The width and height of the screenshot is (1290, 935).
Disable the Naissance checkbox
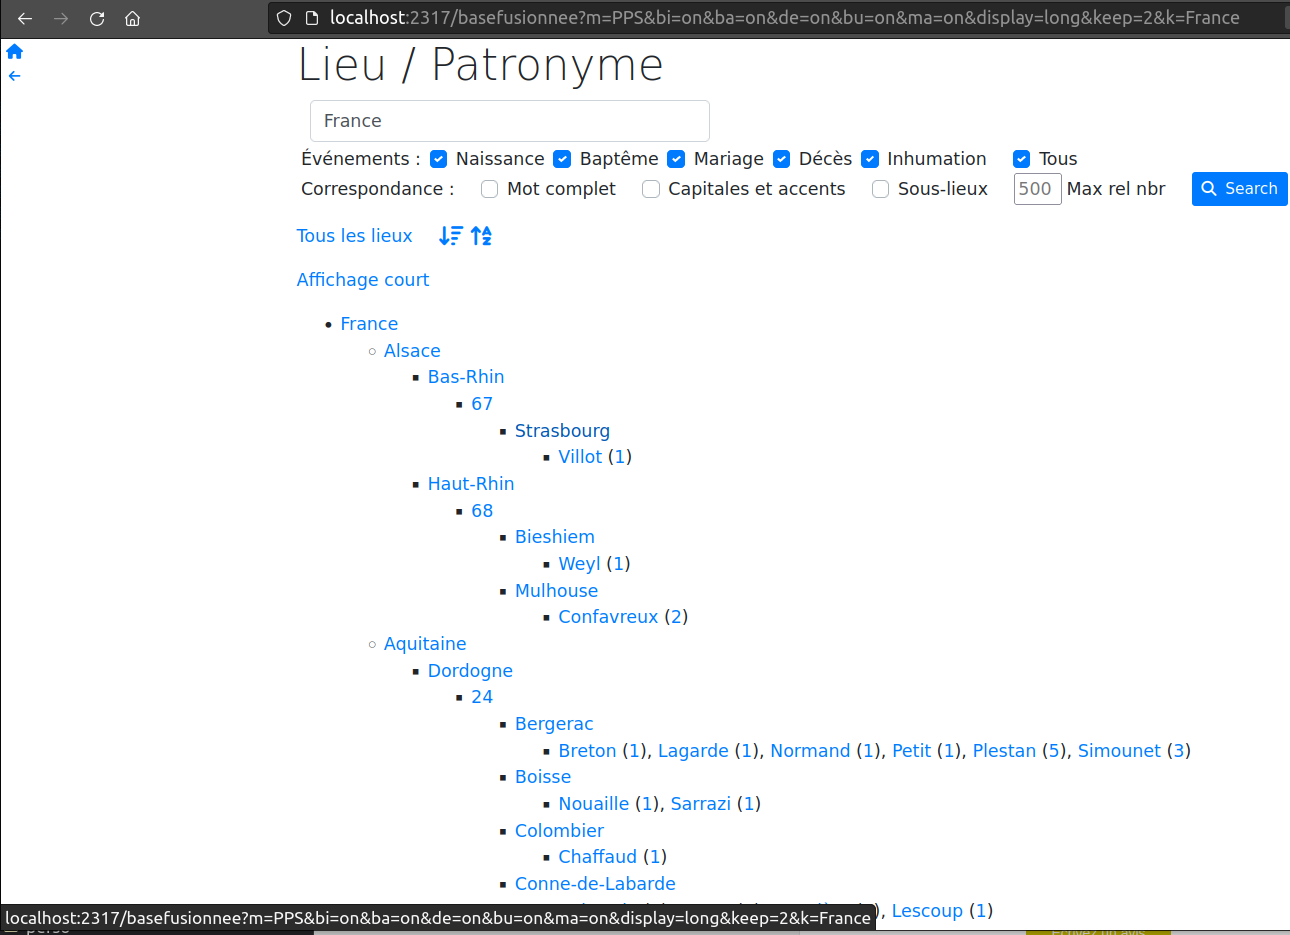(x=438, y=158)
